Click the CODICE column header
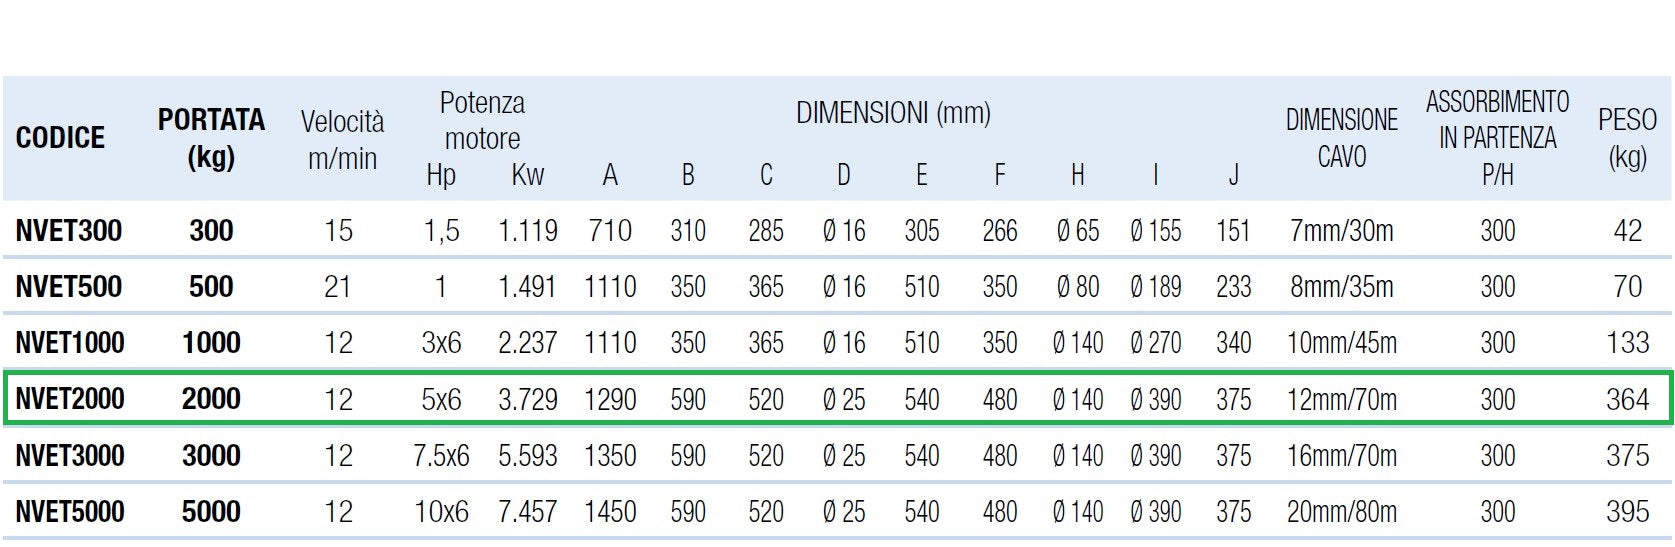This screenshot has height=547, width=1675. pyautogui.click(x=60, y=138)
